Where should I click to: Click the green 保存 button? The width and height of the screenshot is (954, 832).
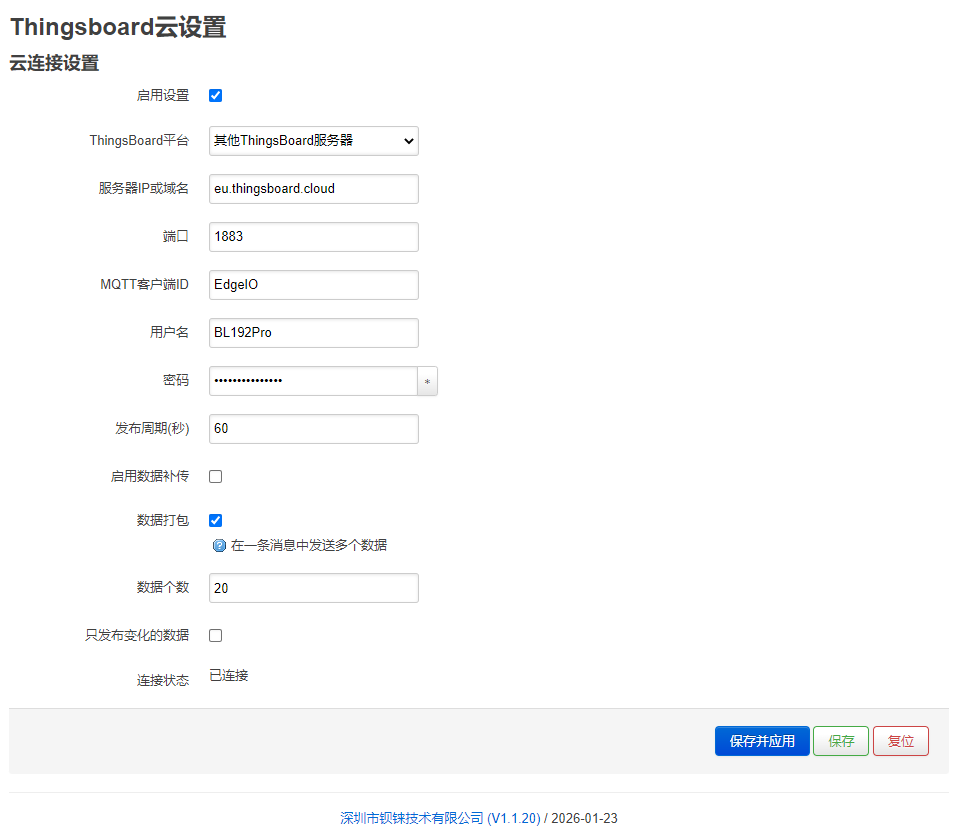[x=841, y=741]
